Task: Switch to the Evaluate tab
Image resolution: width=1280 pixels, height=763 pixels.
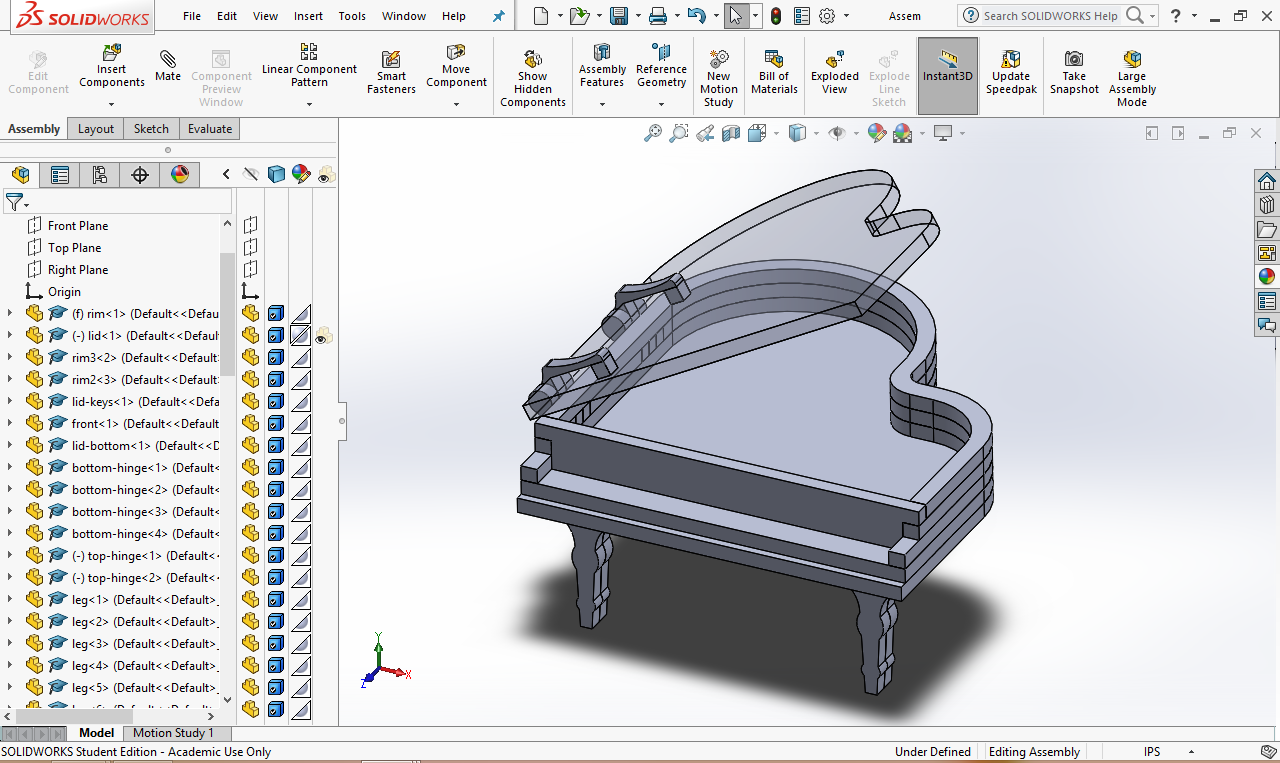Action: (x=210, y=129)
